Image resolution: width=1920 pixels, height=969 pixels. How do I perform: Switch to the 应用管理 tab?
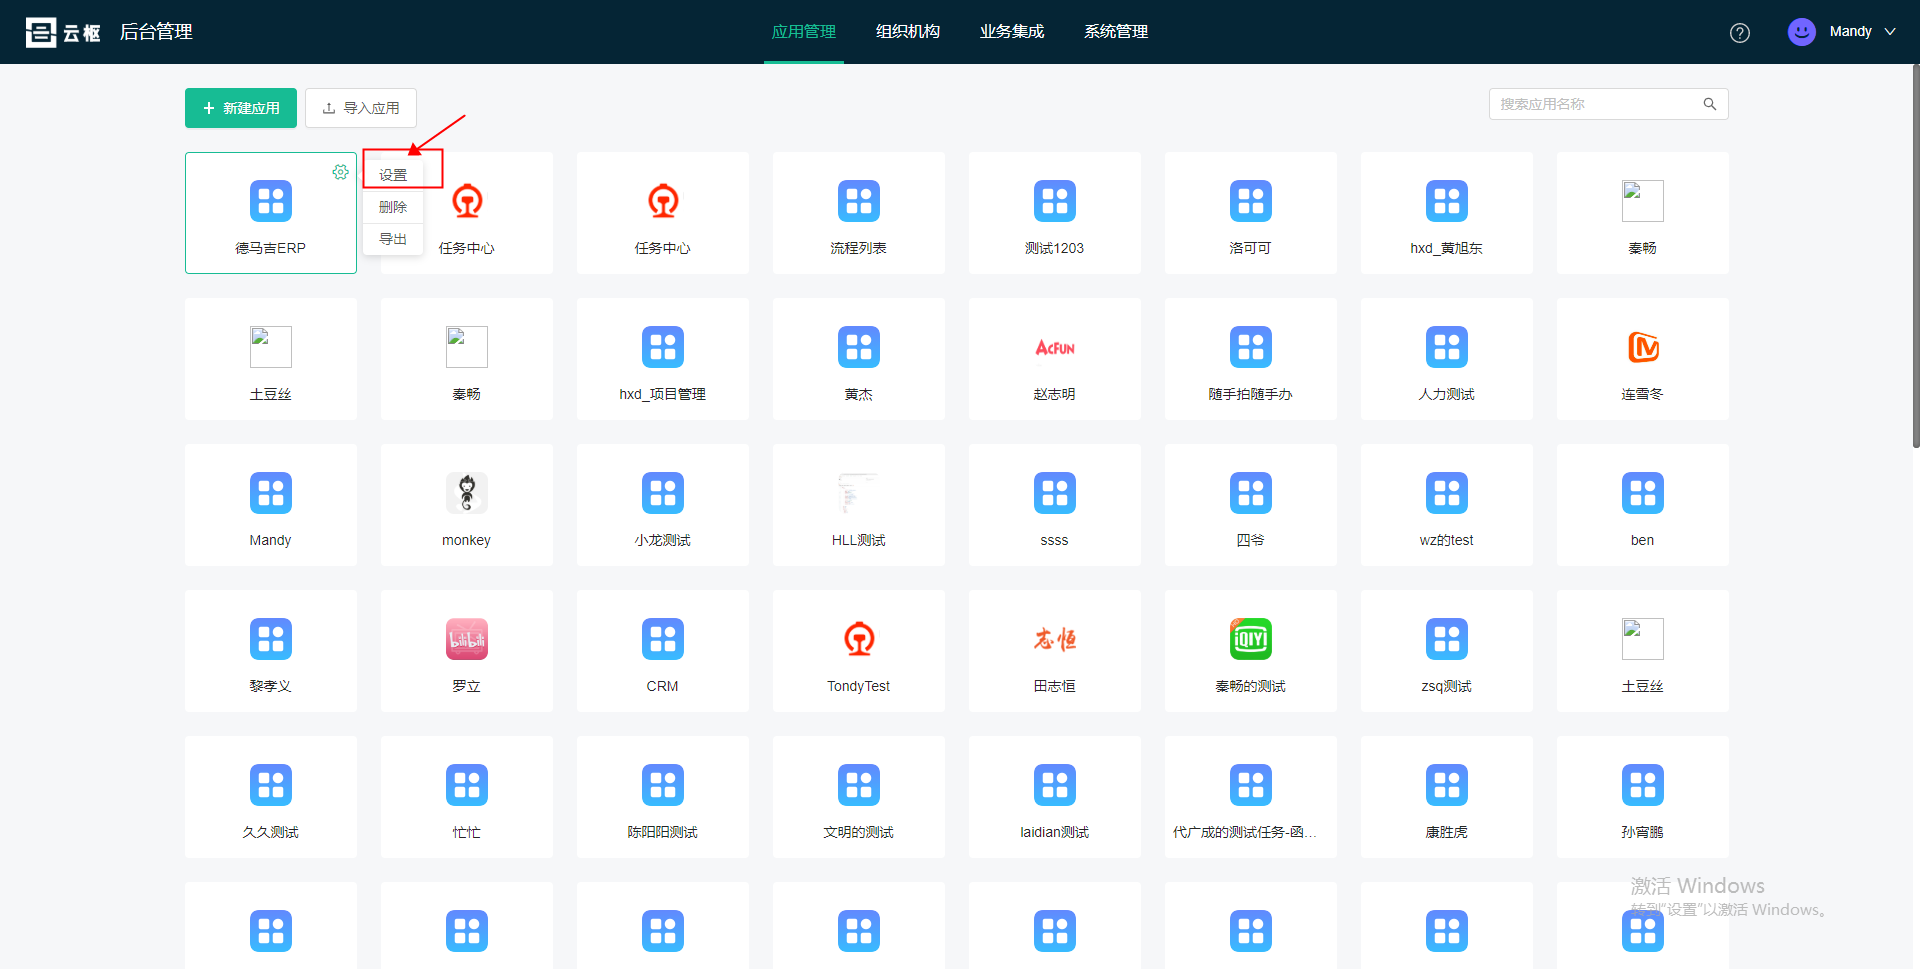pos(804,32)
